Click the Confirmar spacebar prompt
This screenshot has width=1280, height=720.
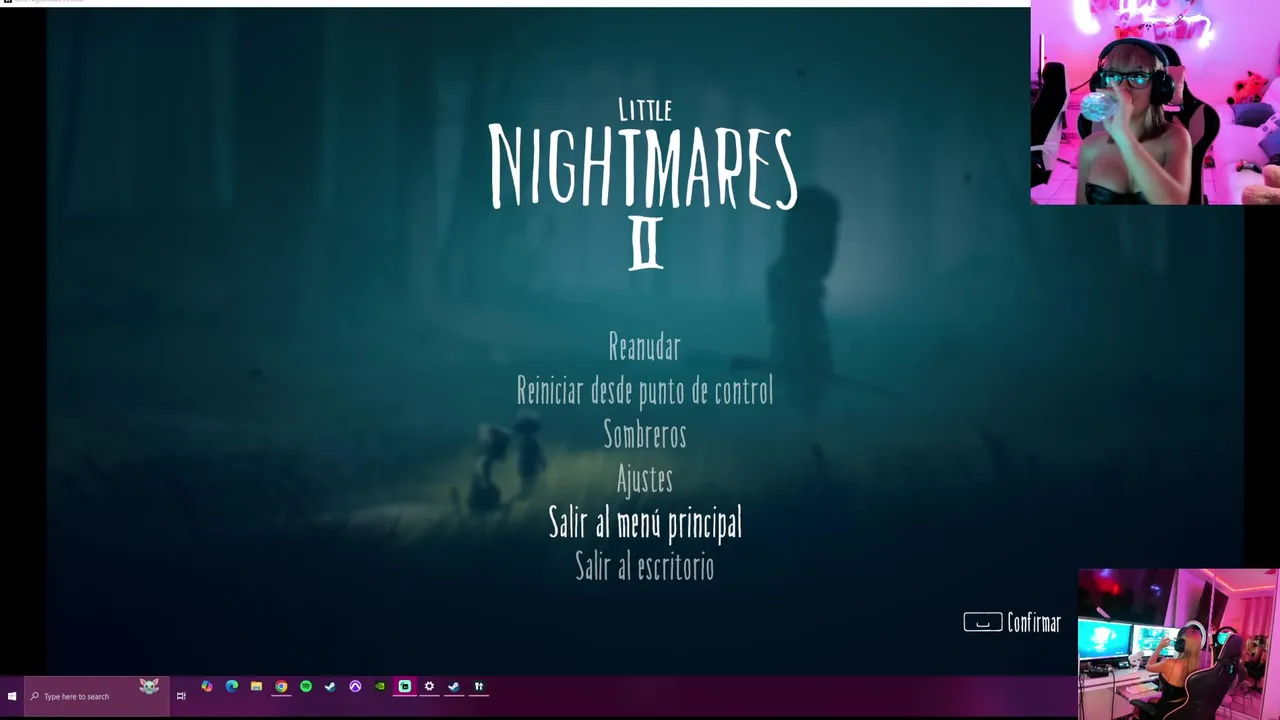[x=1011, y=623]
